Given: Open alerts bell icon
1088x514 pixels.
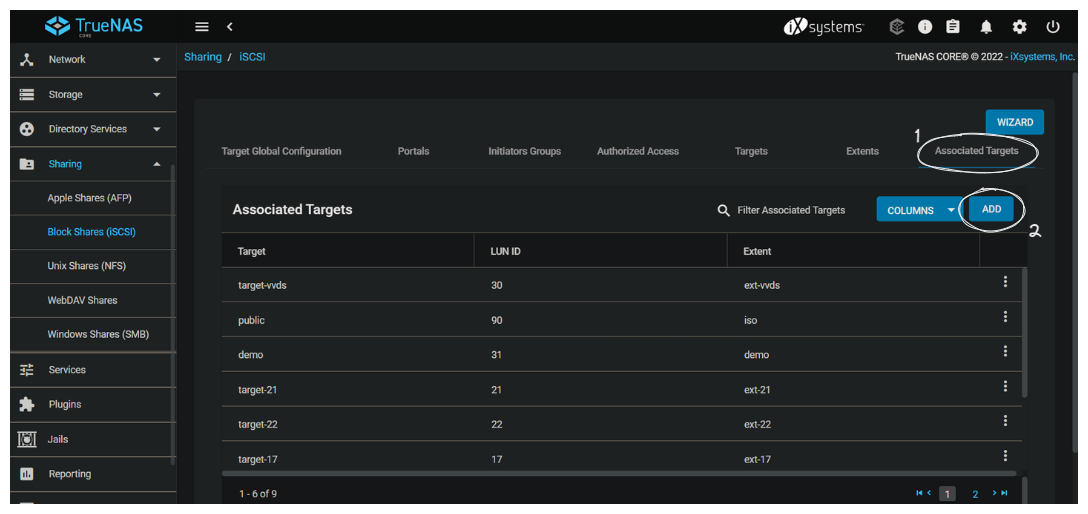Looking at the screenshot, I should [986, 27].
